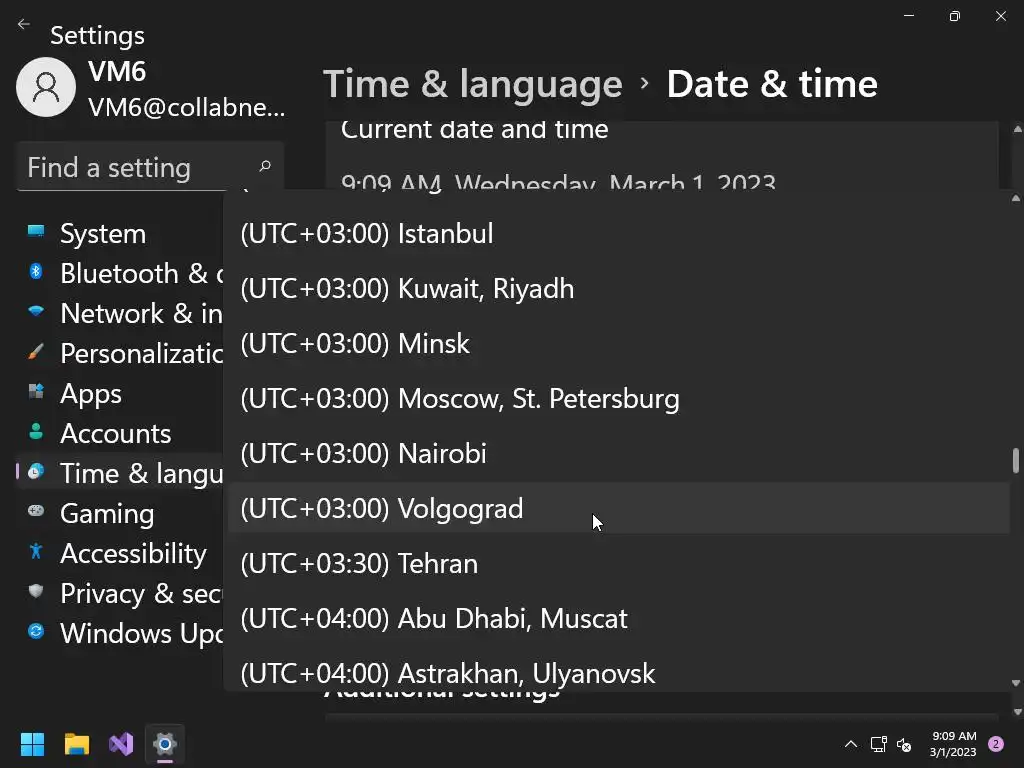
Task: Click the Settings back arrow
Action: (x=24, y=25)
